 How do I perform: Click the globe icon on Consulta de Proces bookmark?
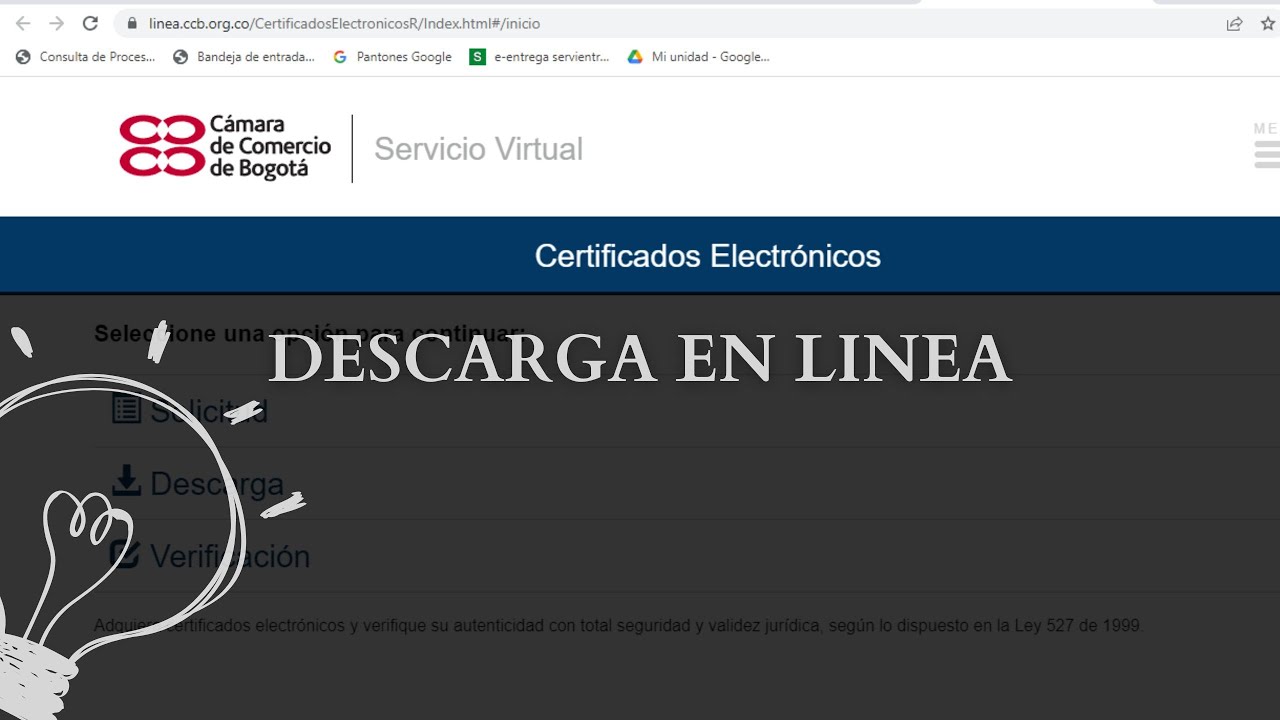pos(22,57)
